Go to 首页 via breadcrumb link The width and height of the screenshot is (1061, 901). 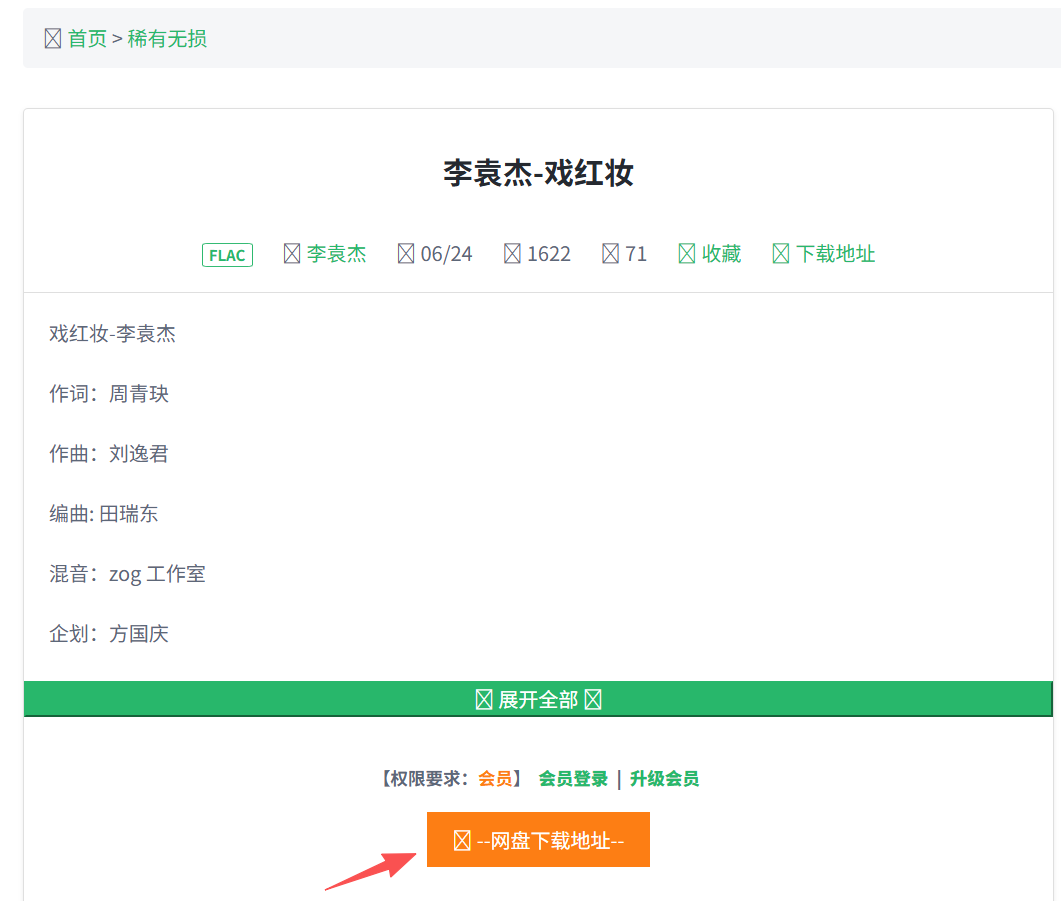pyautogui.click(x=87, y=39)
